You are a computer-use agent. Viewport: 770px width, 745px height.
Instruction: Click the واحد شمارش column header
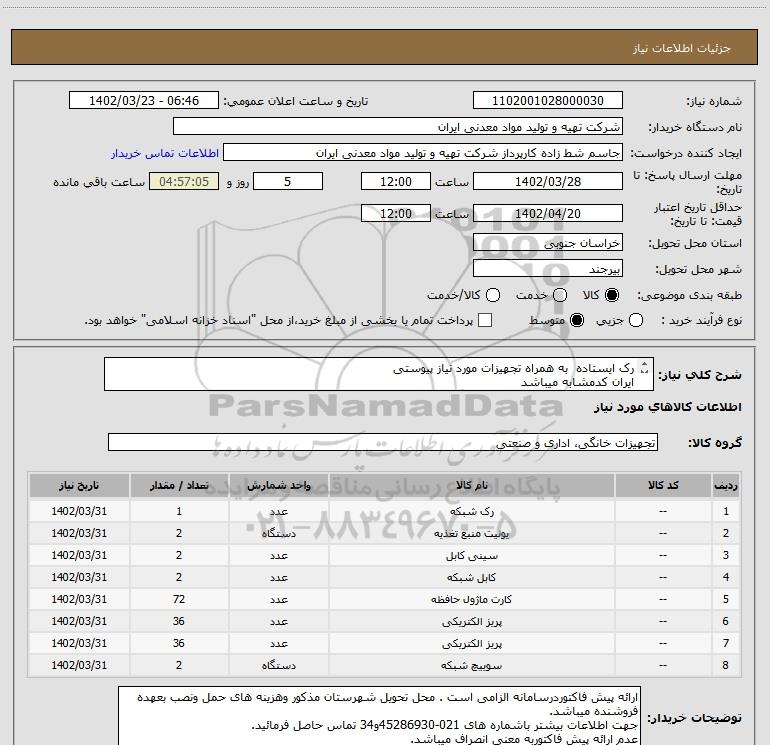click(278, 486)
